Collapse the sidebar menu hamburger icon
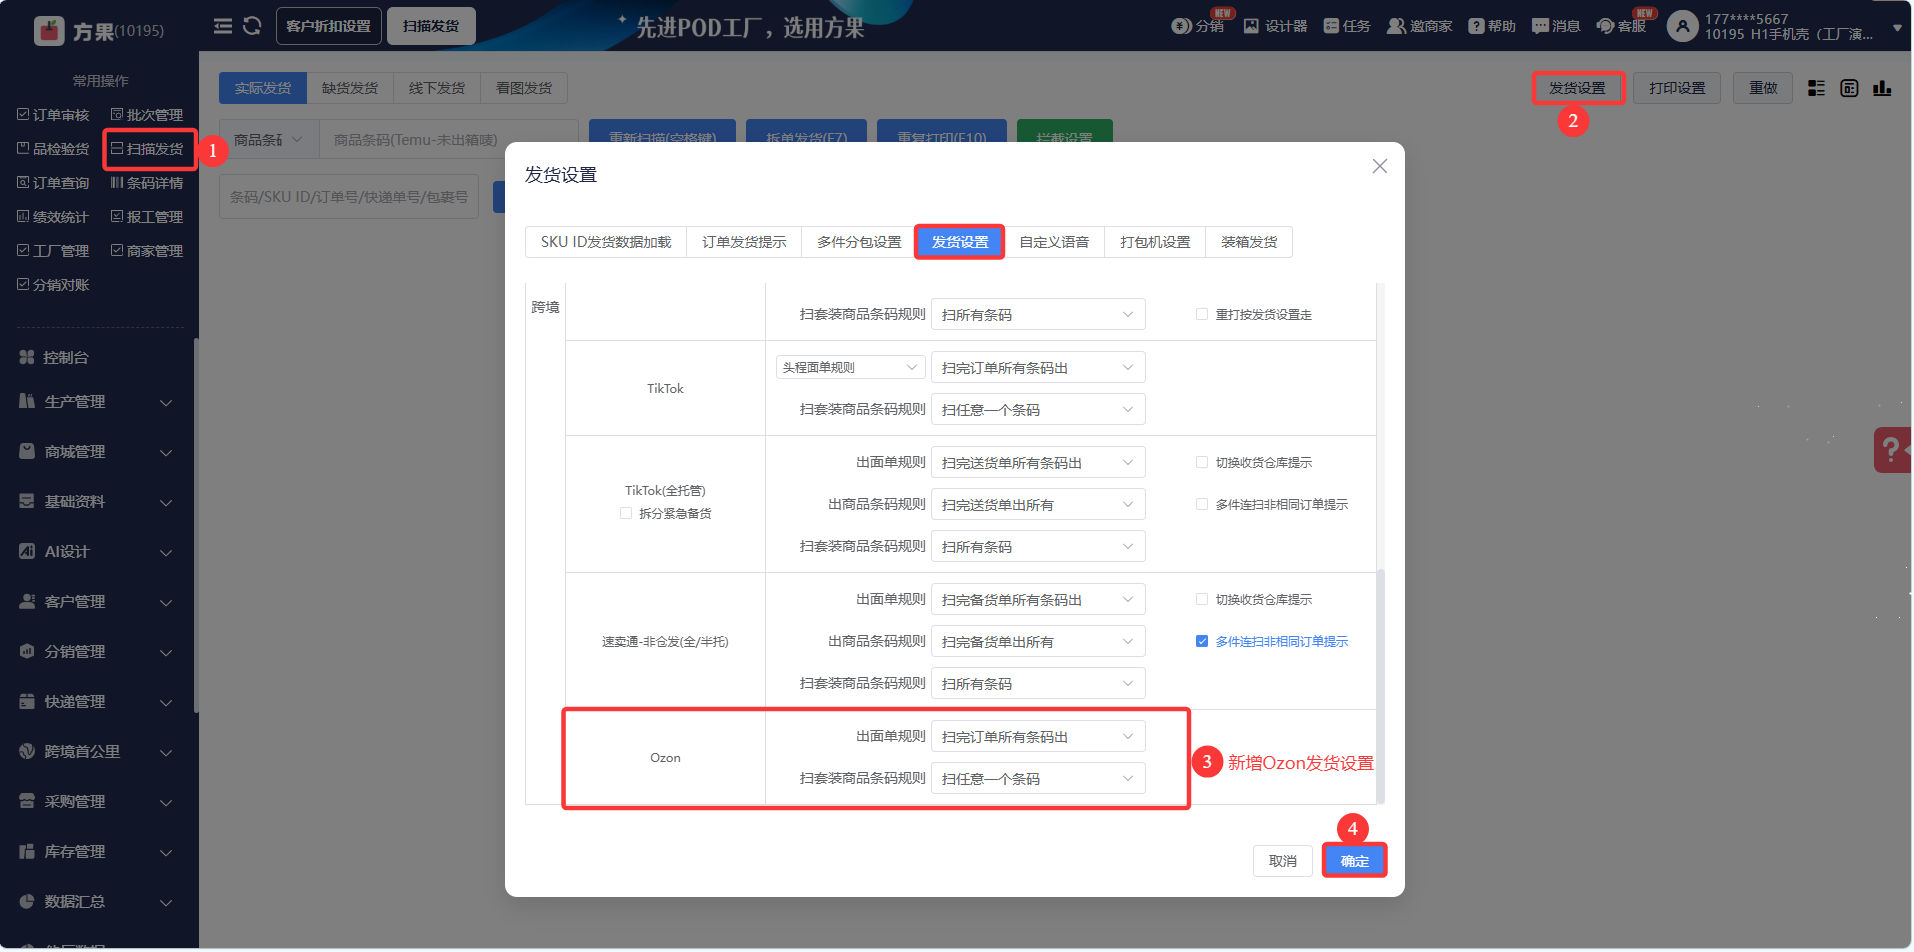1914x952 pixels. 223,26
